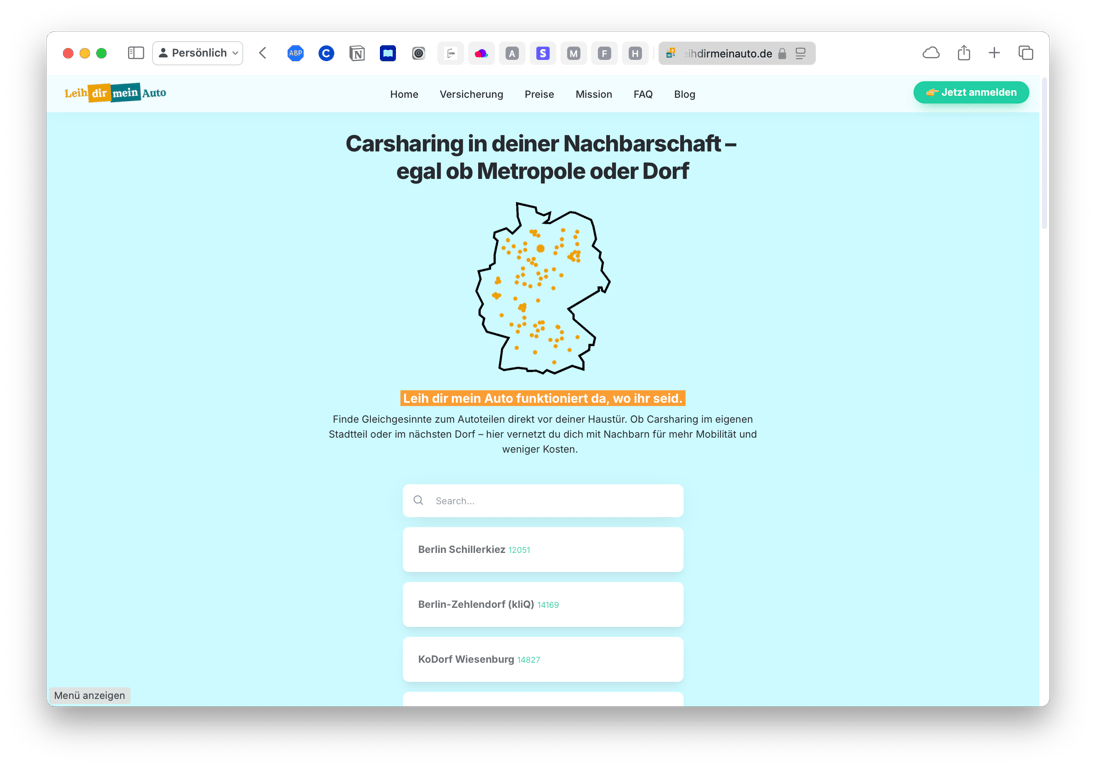Click the Share icon in Safari toolbar
Screen dimensions: 1096x768
[x=963, y=53]
